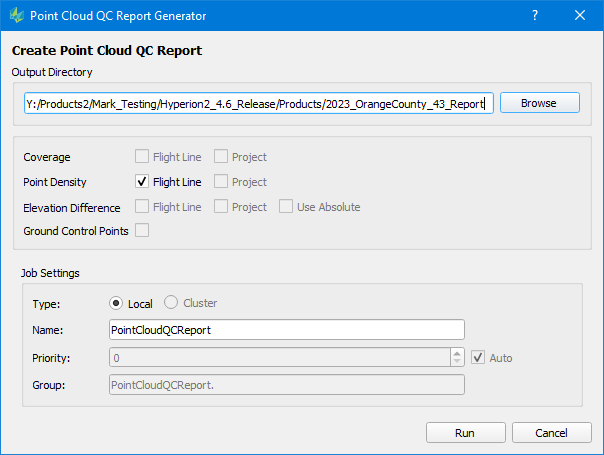
Task: Toggle the Use Absolute checkbox
Action: coord(286,207)
